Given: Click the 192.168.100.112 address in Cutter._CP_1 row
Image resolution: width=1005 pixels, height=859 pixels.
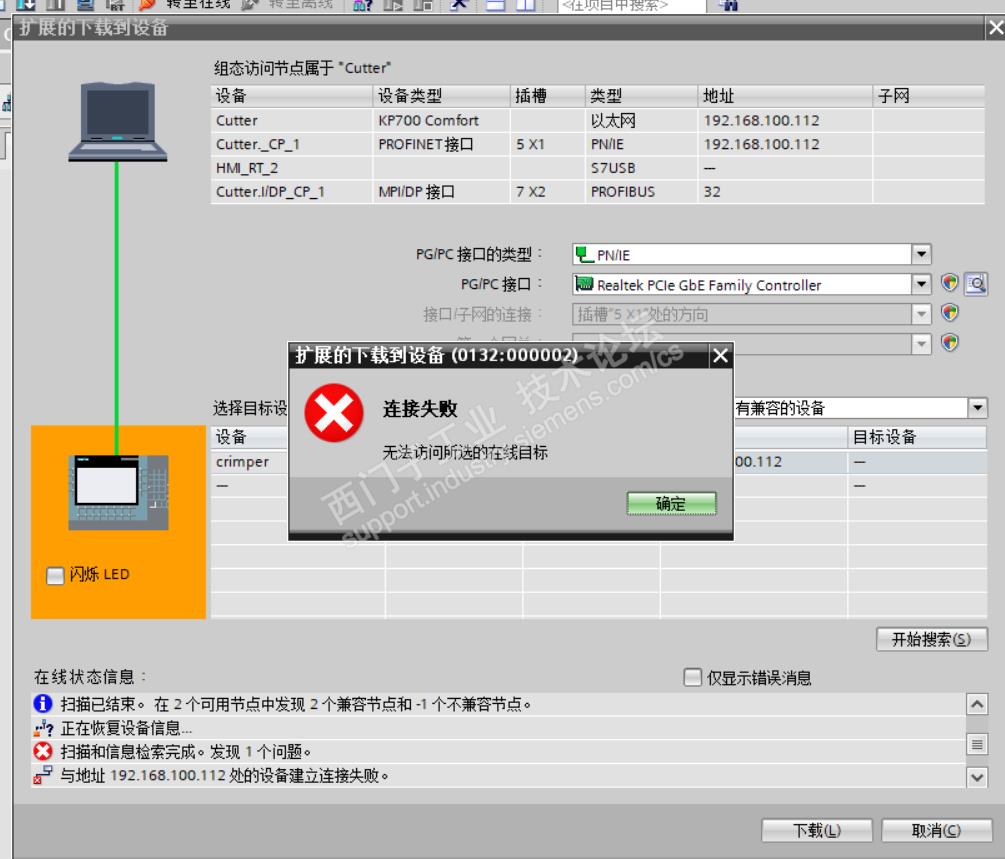Looking at the screenshot, I should 761,144.
